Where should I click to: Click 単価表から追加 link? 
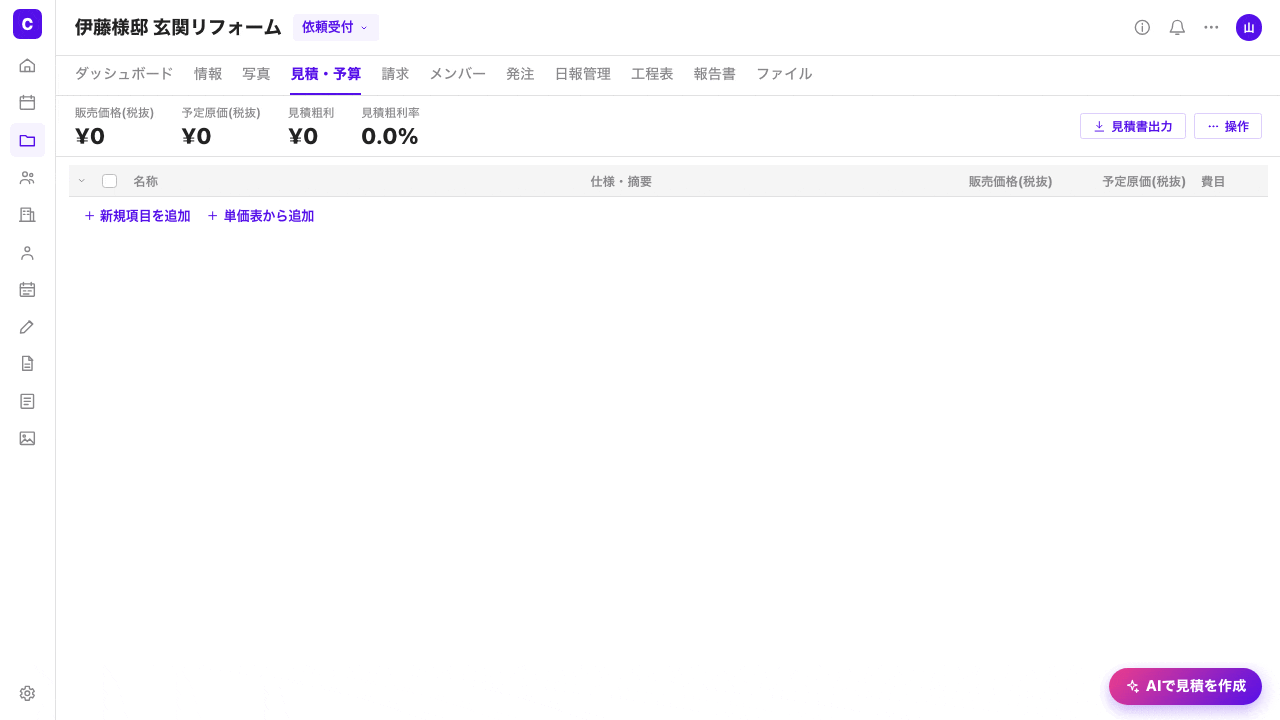(261, 216)
